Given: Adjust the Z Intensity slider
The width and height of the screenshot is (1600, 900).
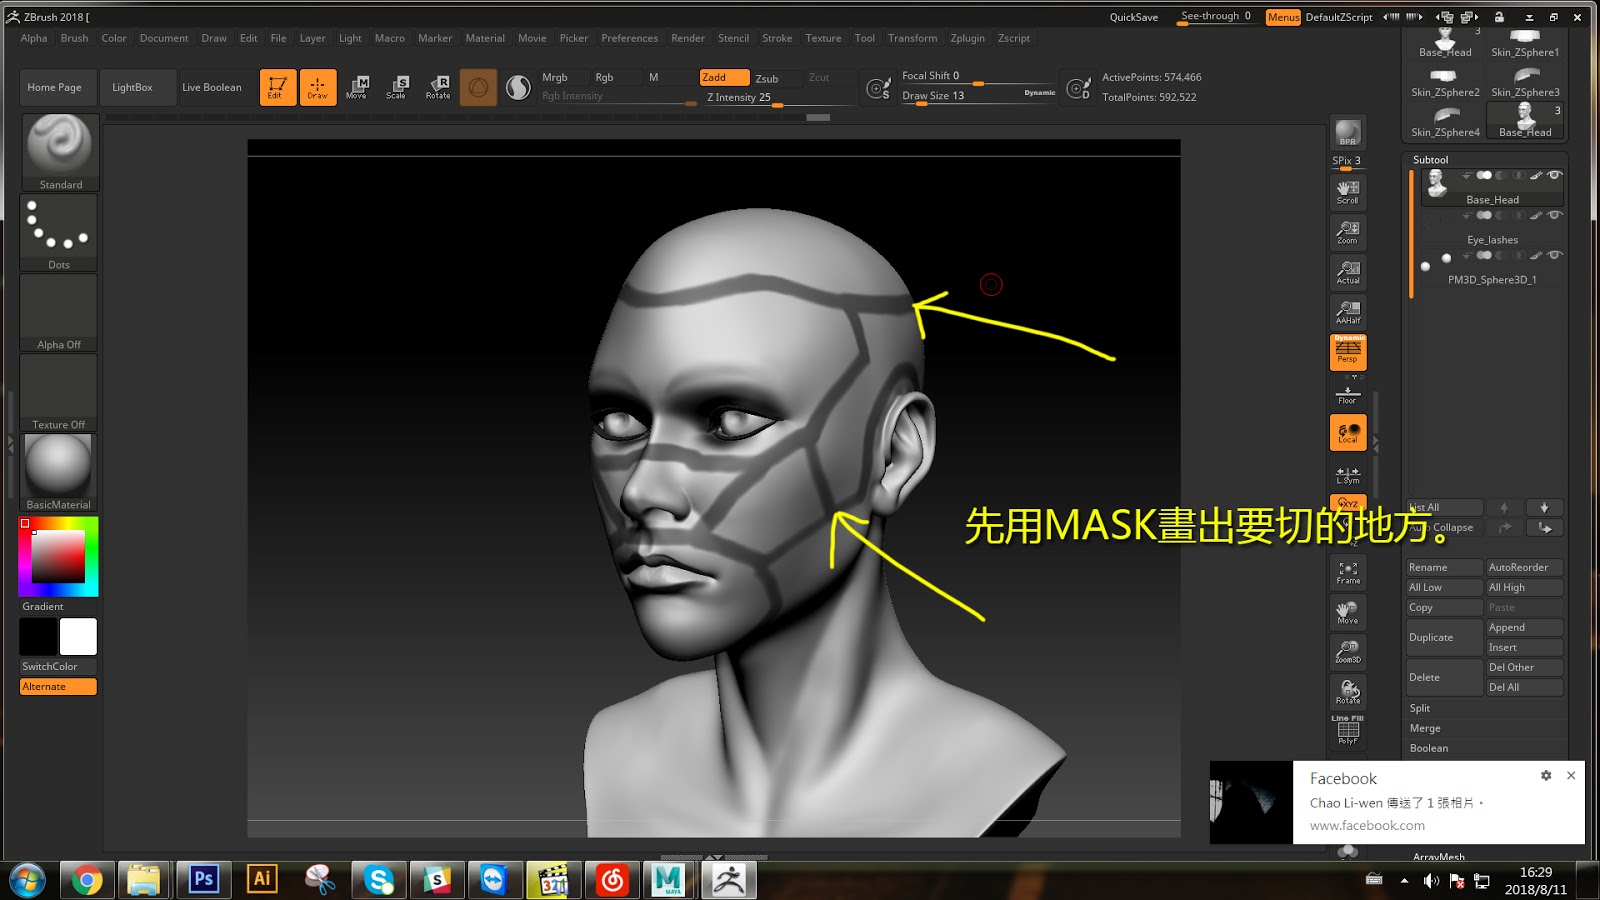Looking at the screenshot, I should (778, 98).
